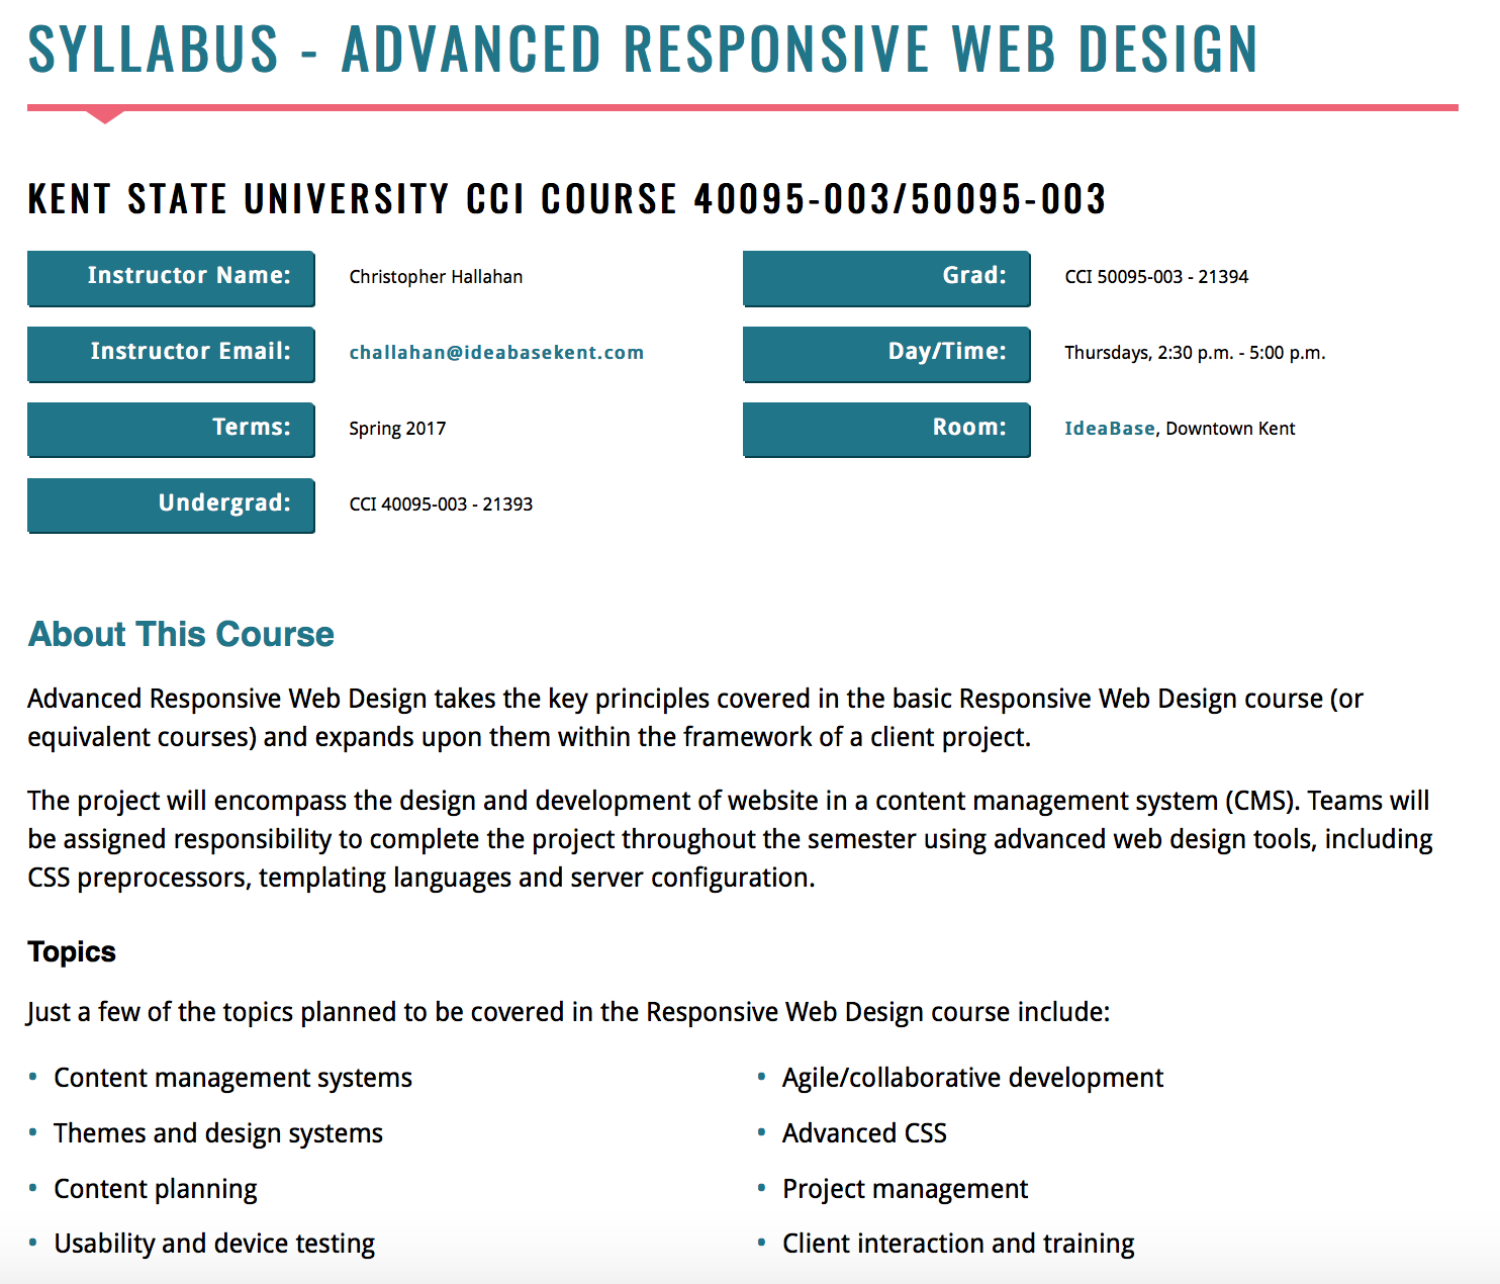Click the Grad label box

pyautogui.click(x=886, y=276)
